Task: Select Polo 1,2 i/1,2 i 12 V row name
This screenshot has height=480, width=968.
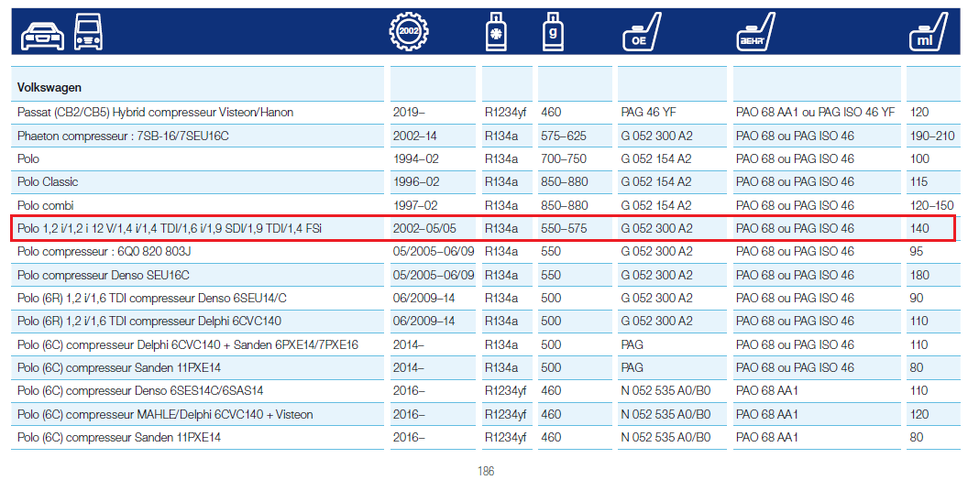Action: (x=169, y=229)
